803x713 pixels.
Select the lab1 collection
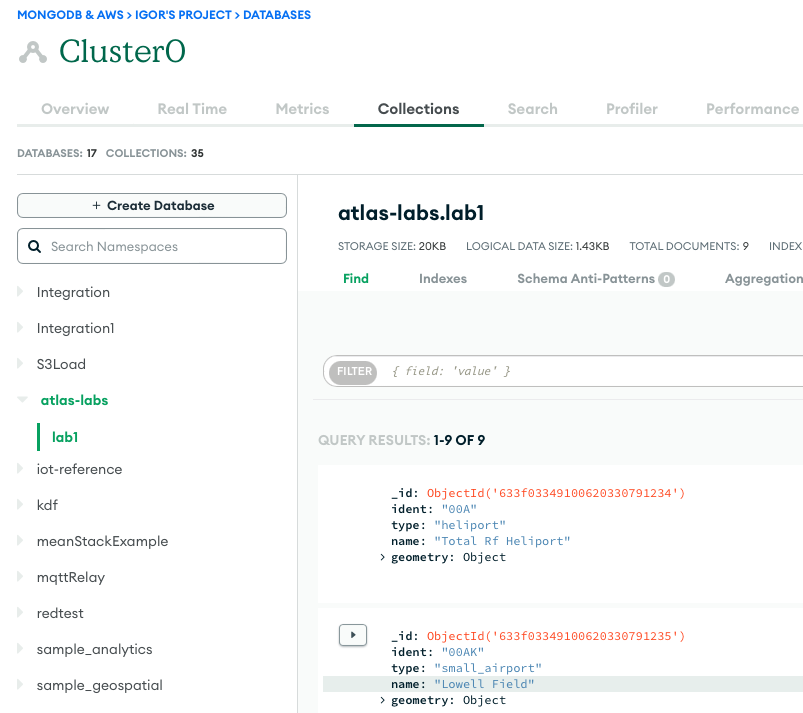point(65,437)
